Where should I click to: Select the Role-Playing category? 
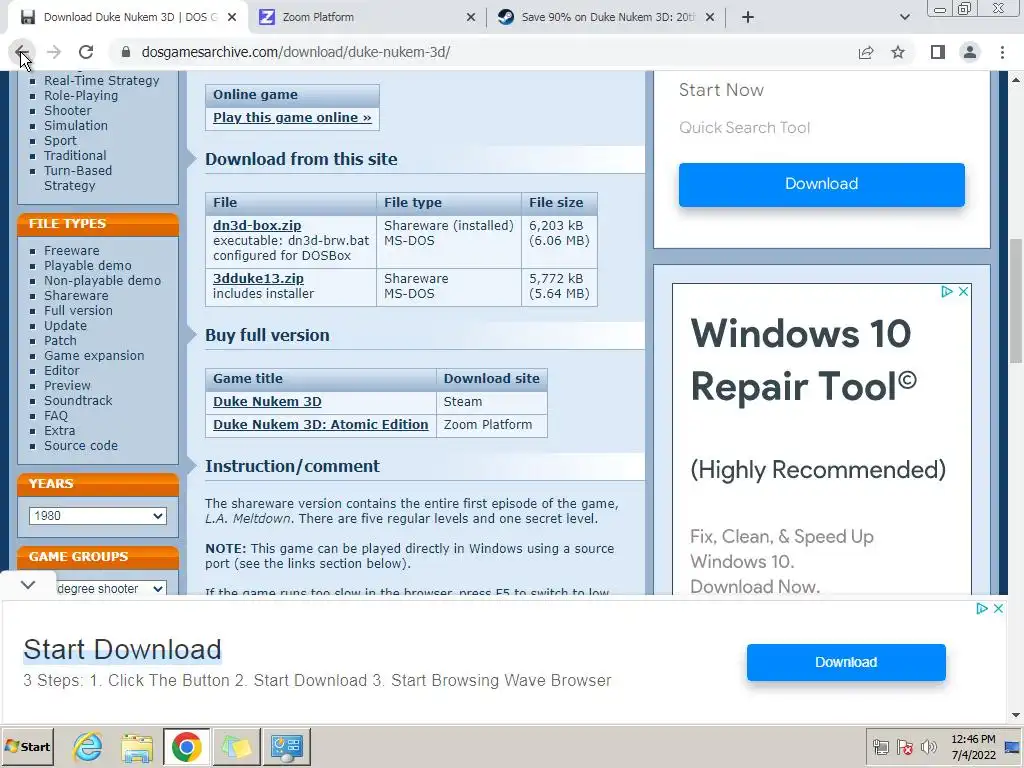click(x=81, y=95)
